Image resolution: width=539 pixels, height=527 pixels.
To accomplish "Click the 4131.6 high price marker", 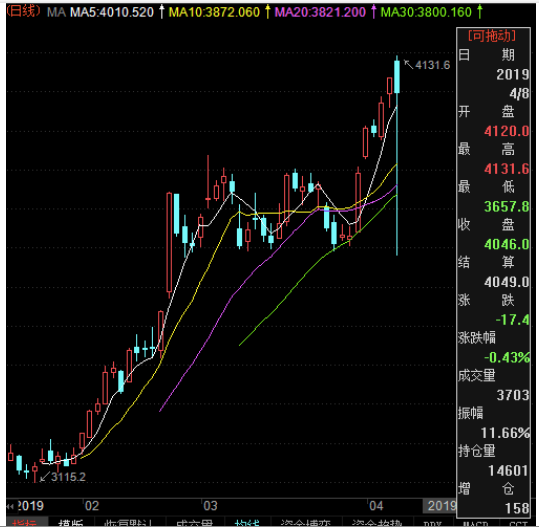I will point(427,65).
